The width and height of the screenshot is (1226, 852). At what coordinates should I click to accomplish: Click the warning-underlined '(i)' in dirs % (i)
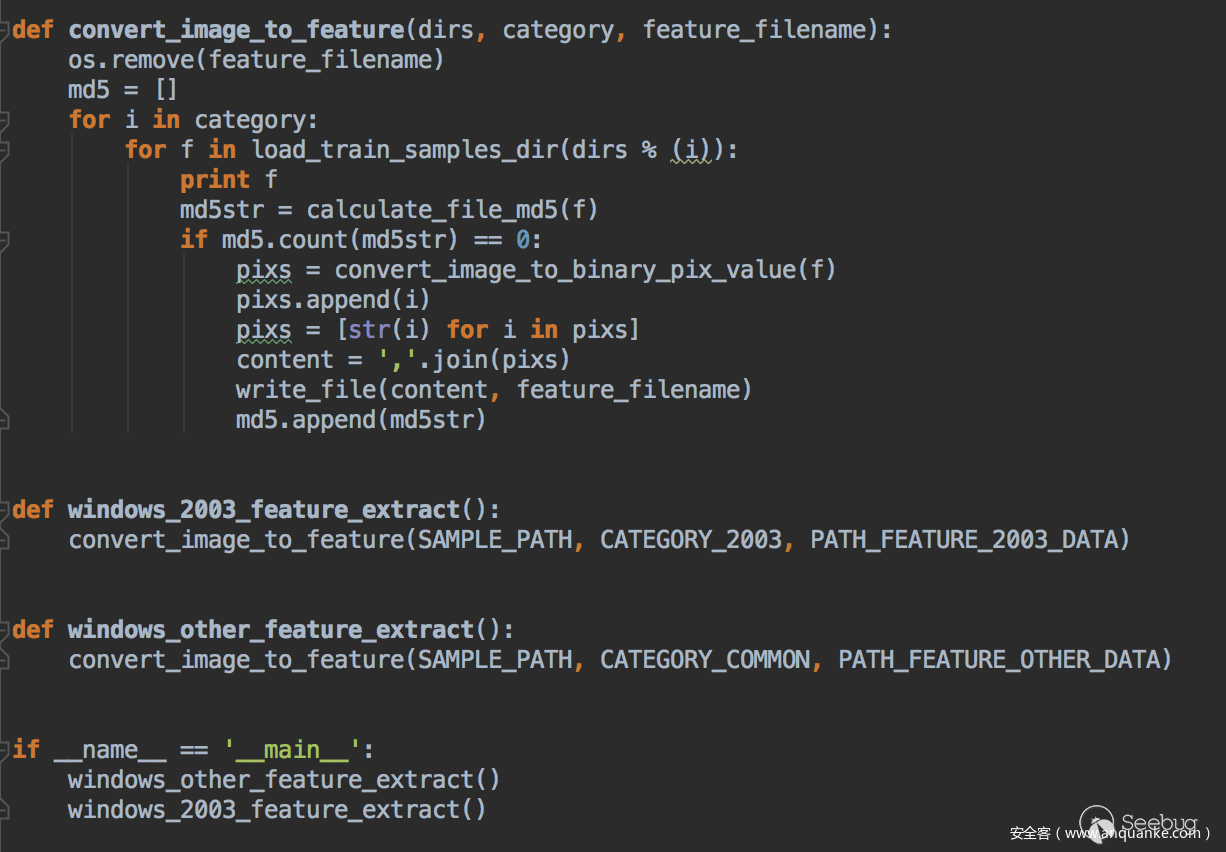[690, 150]
